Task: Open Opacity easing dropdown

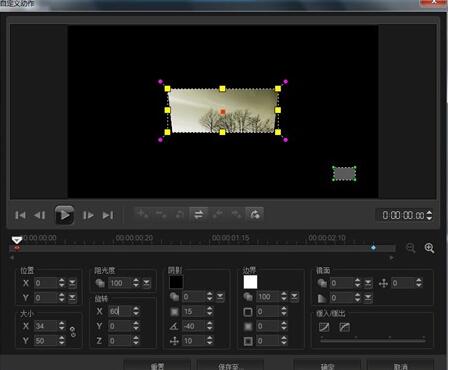Action: [147, 283]
